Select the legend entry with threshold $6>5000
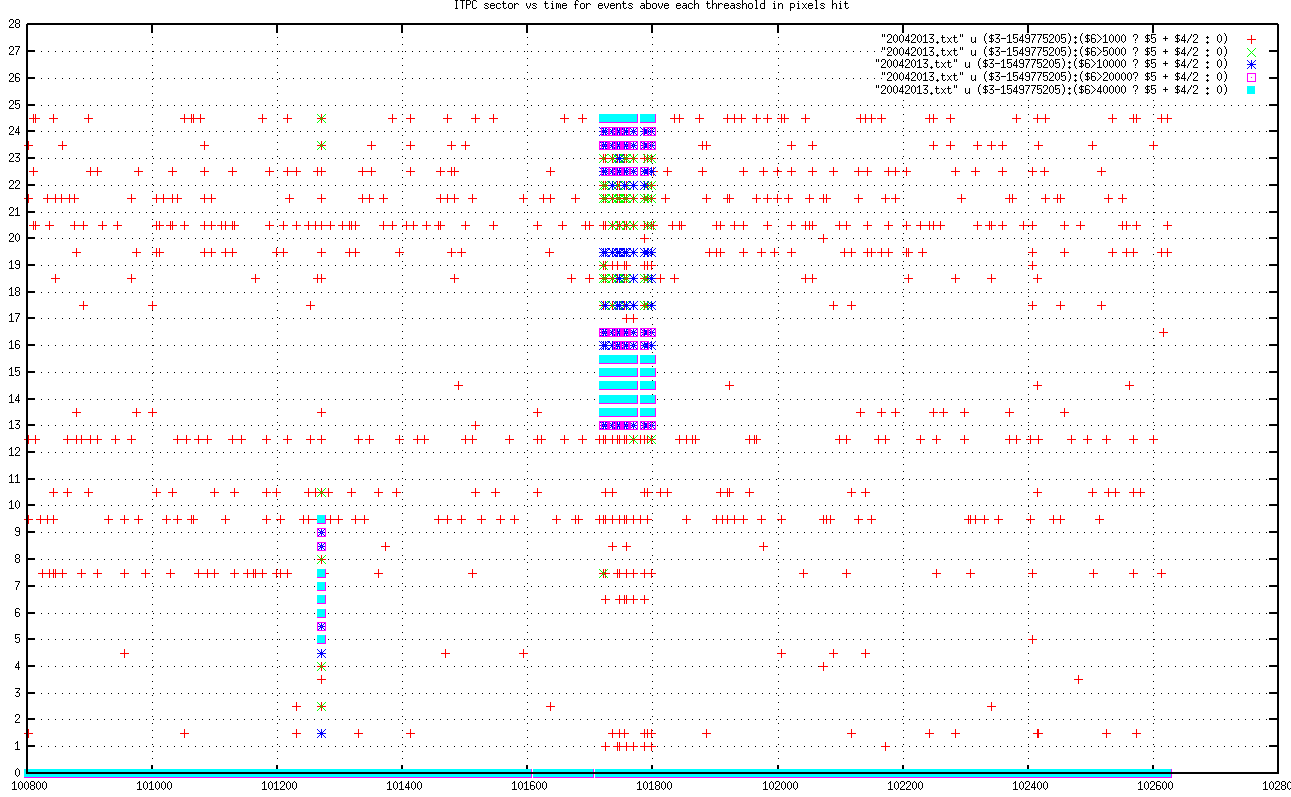 click(1053, 51)
